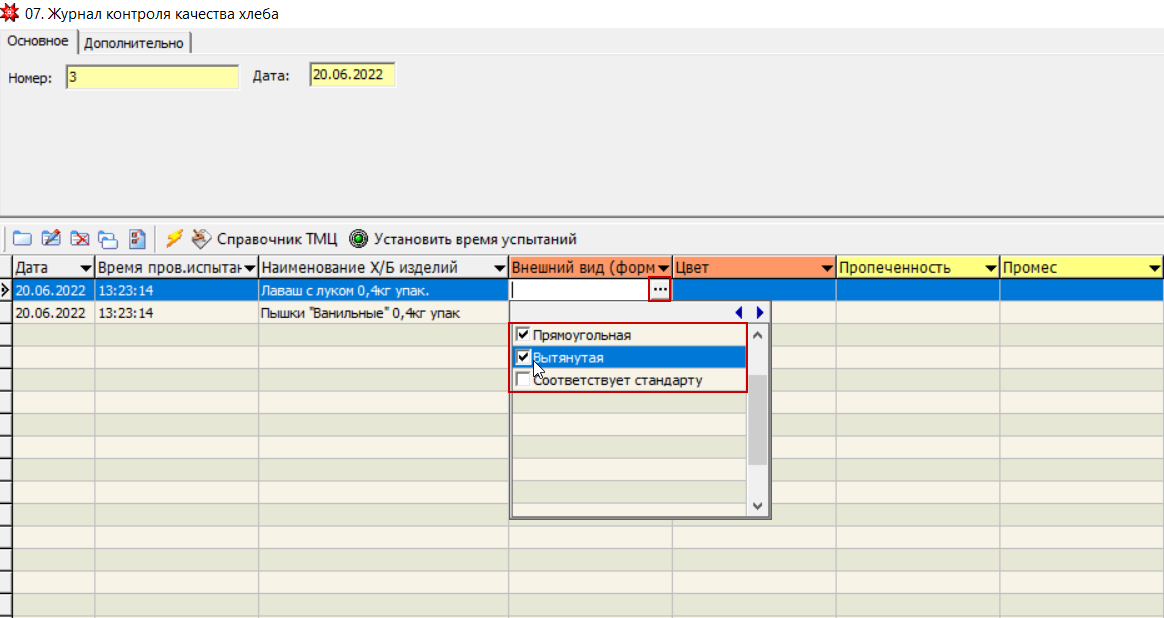The width and height of the screenshot is (1164, 618).
Task: Click the new record folder icon
Action: click(x=22, y=239)
